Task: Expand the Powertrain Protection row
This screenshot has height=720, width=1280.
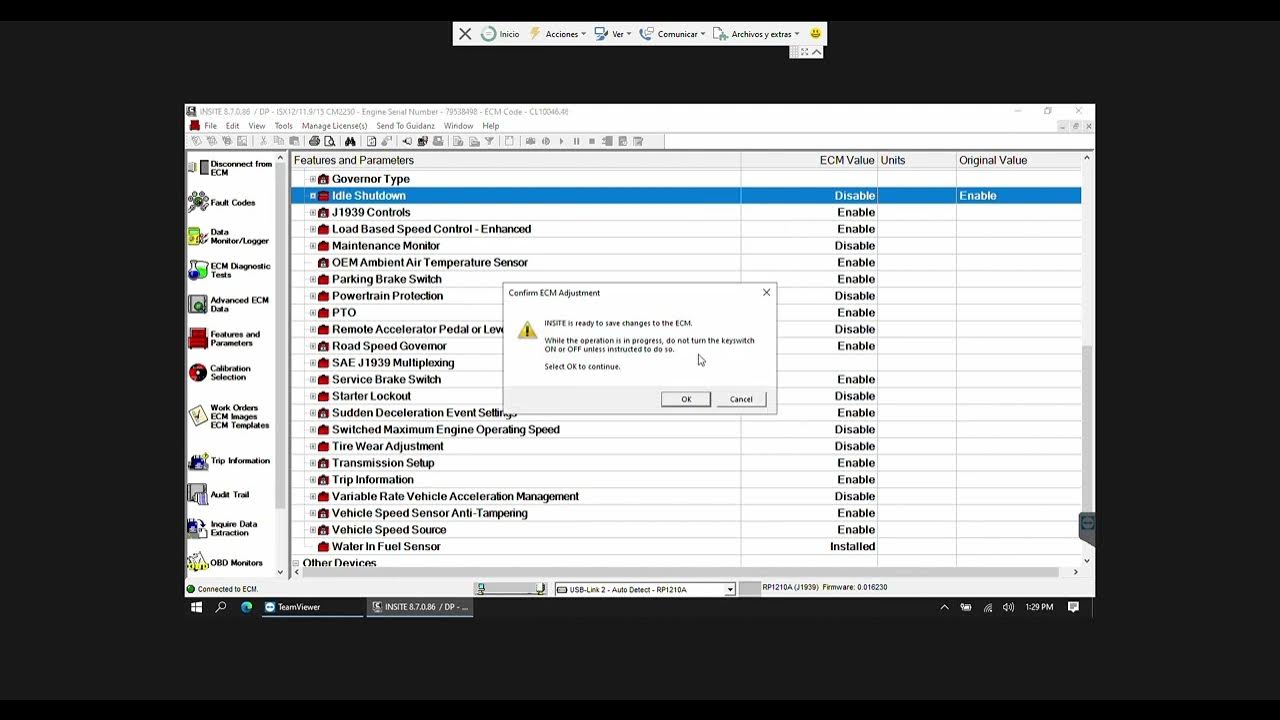Action: tap(312, 296)
